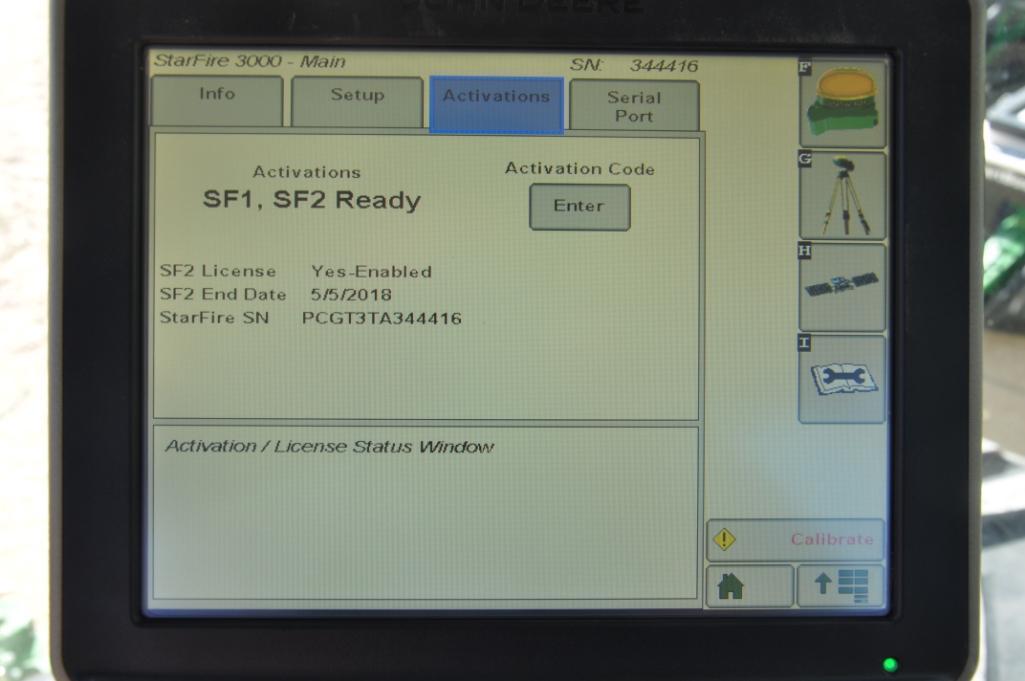Select the Activations heading above SF1 status
This screenshot has height=681, width=1025.
[307, 172]
